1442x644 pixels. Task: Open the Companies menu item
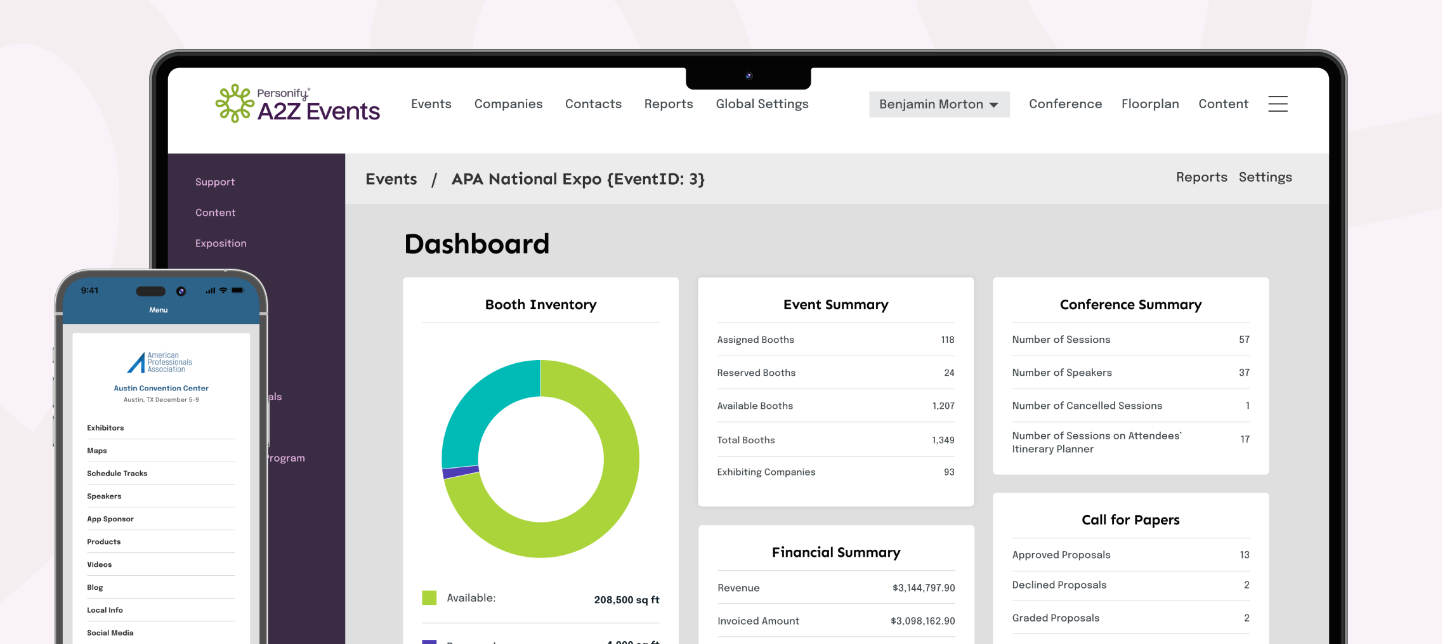(x=508, y=104)
